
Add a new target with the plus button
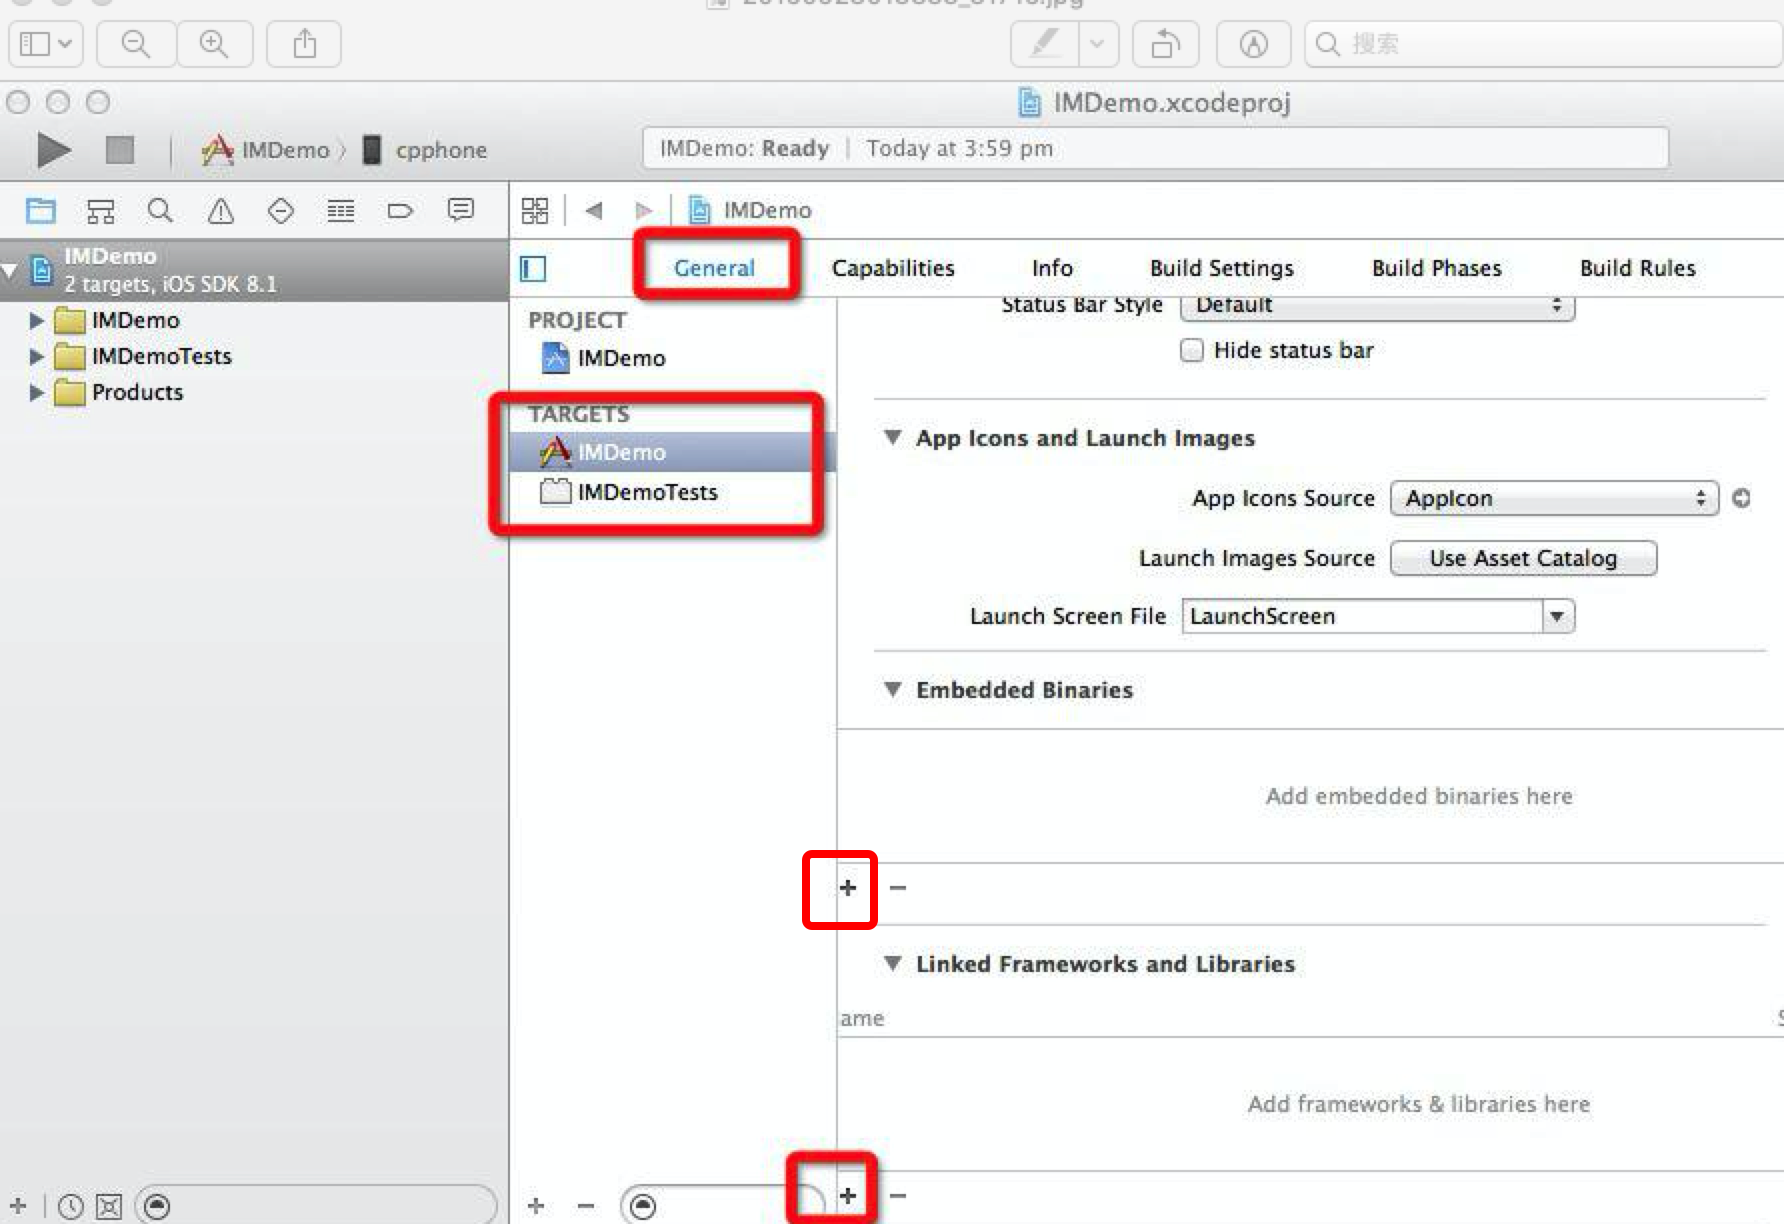click(x=536, y=1206)
